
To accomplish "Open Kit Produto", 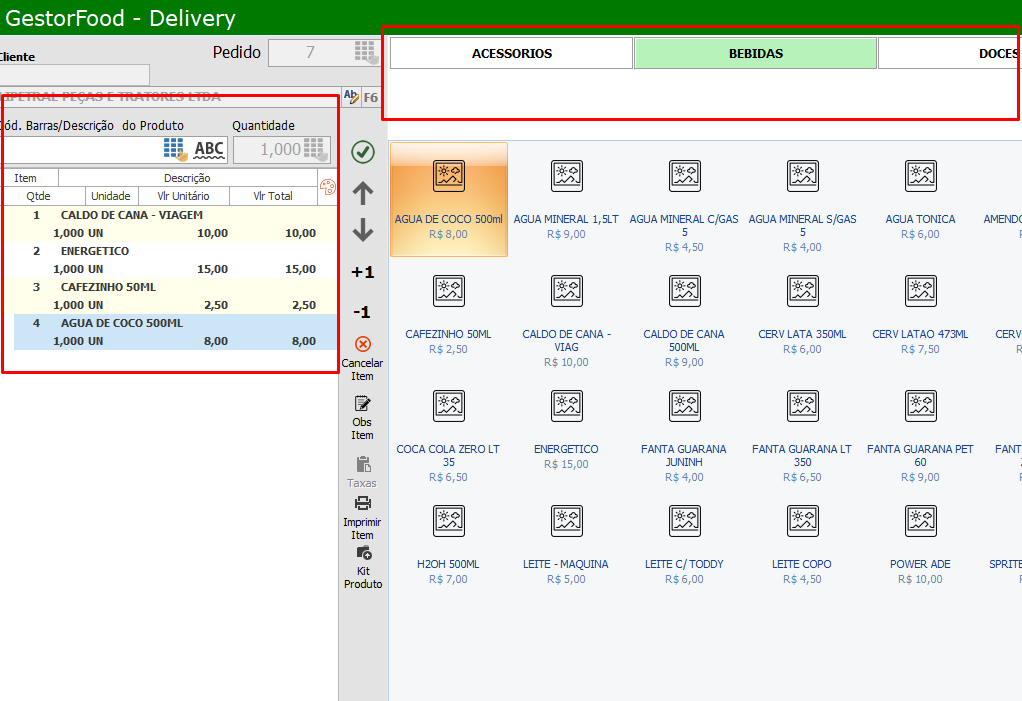I will click(363, 565).
